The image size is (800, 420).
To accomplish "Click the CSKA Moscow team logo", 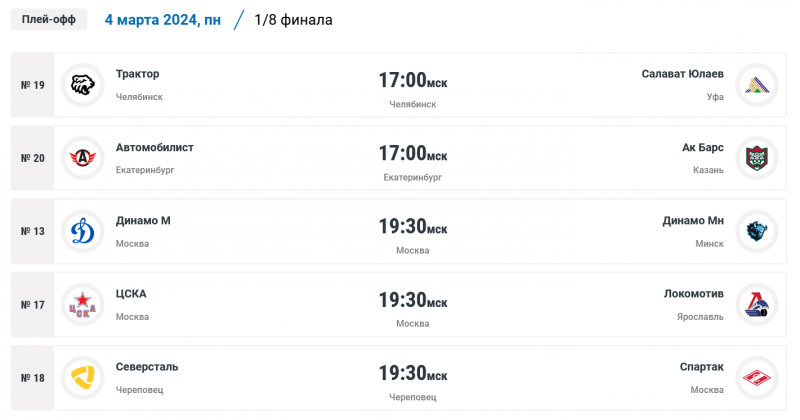I will point(82,304).
